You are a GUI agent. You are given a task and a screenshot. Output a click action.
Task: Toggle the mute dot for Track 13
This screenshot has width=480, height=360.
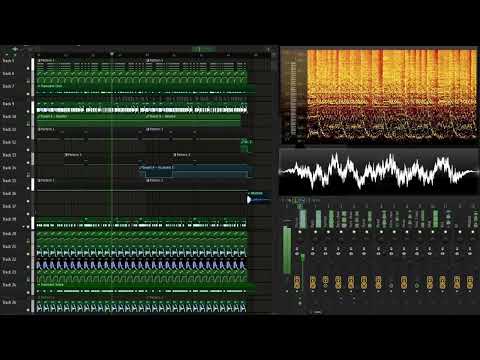28,163
